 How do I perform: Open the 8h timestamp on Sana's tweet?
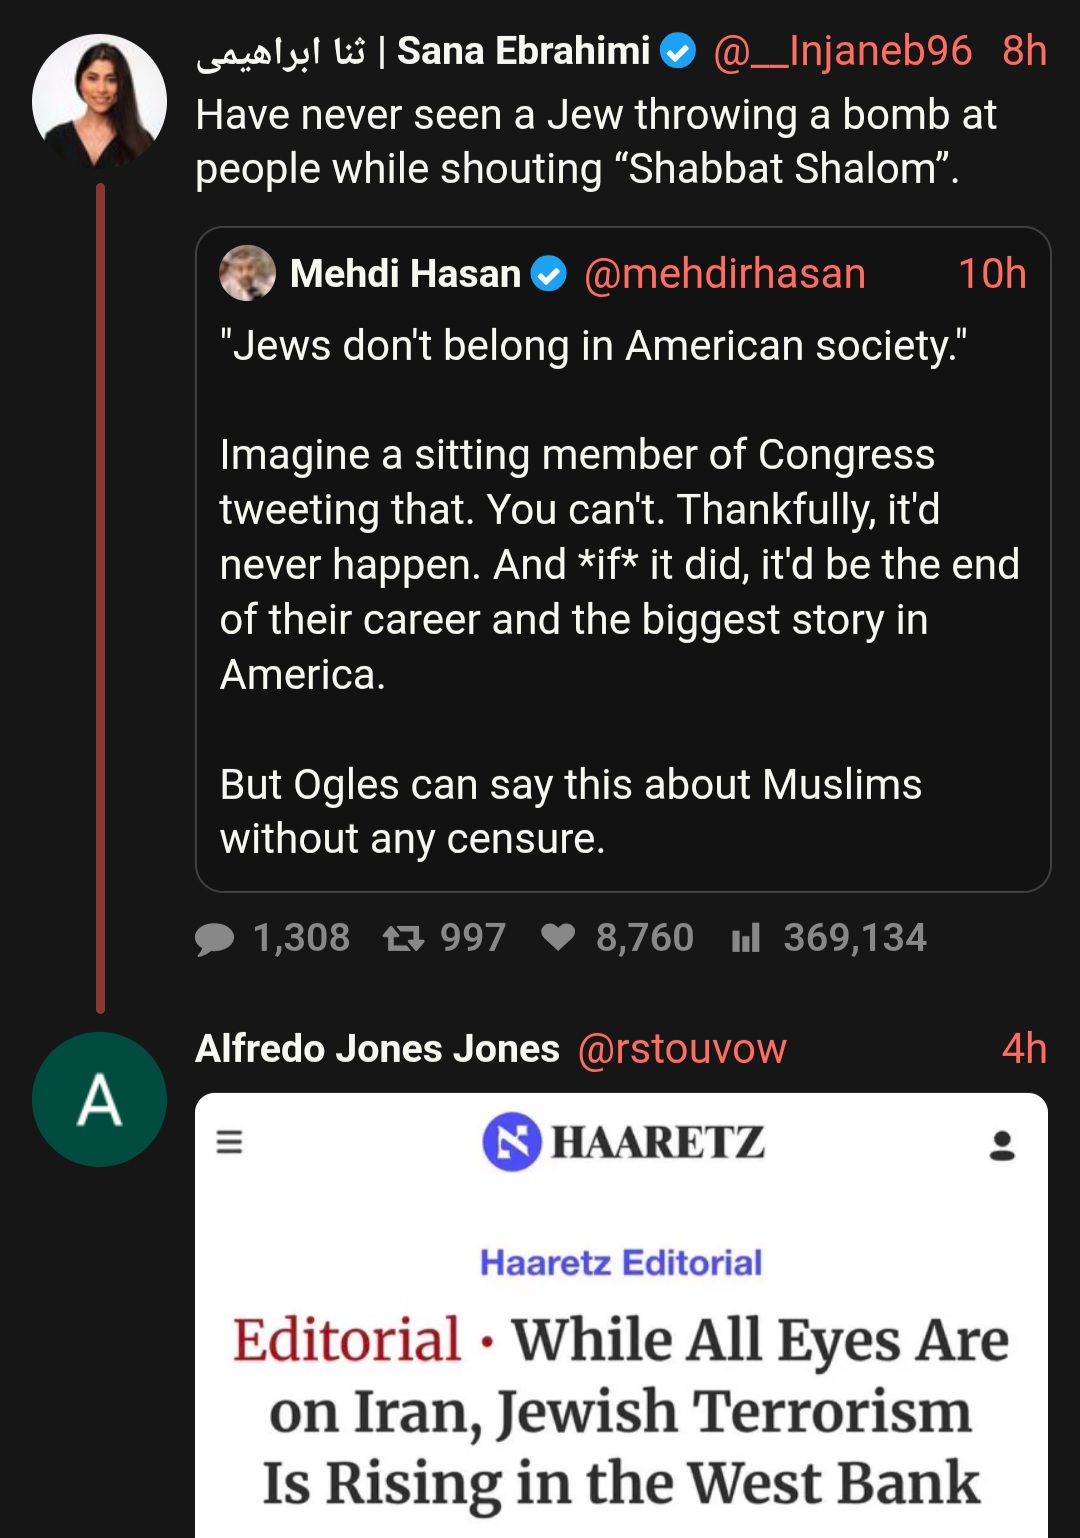(x=1024, y=51)
